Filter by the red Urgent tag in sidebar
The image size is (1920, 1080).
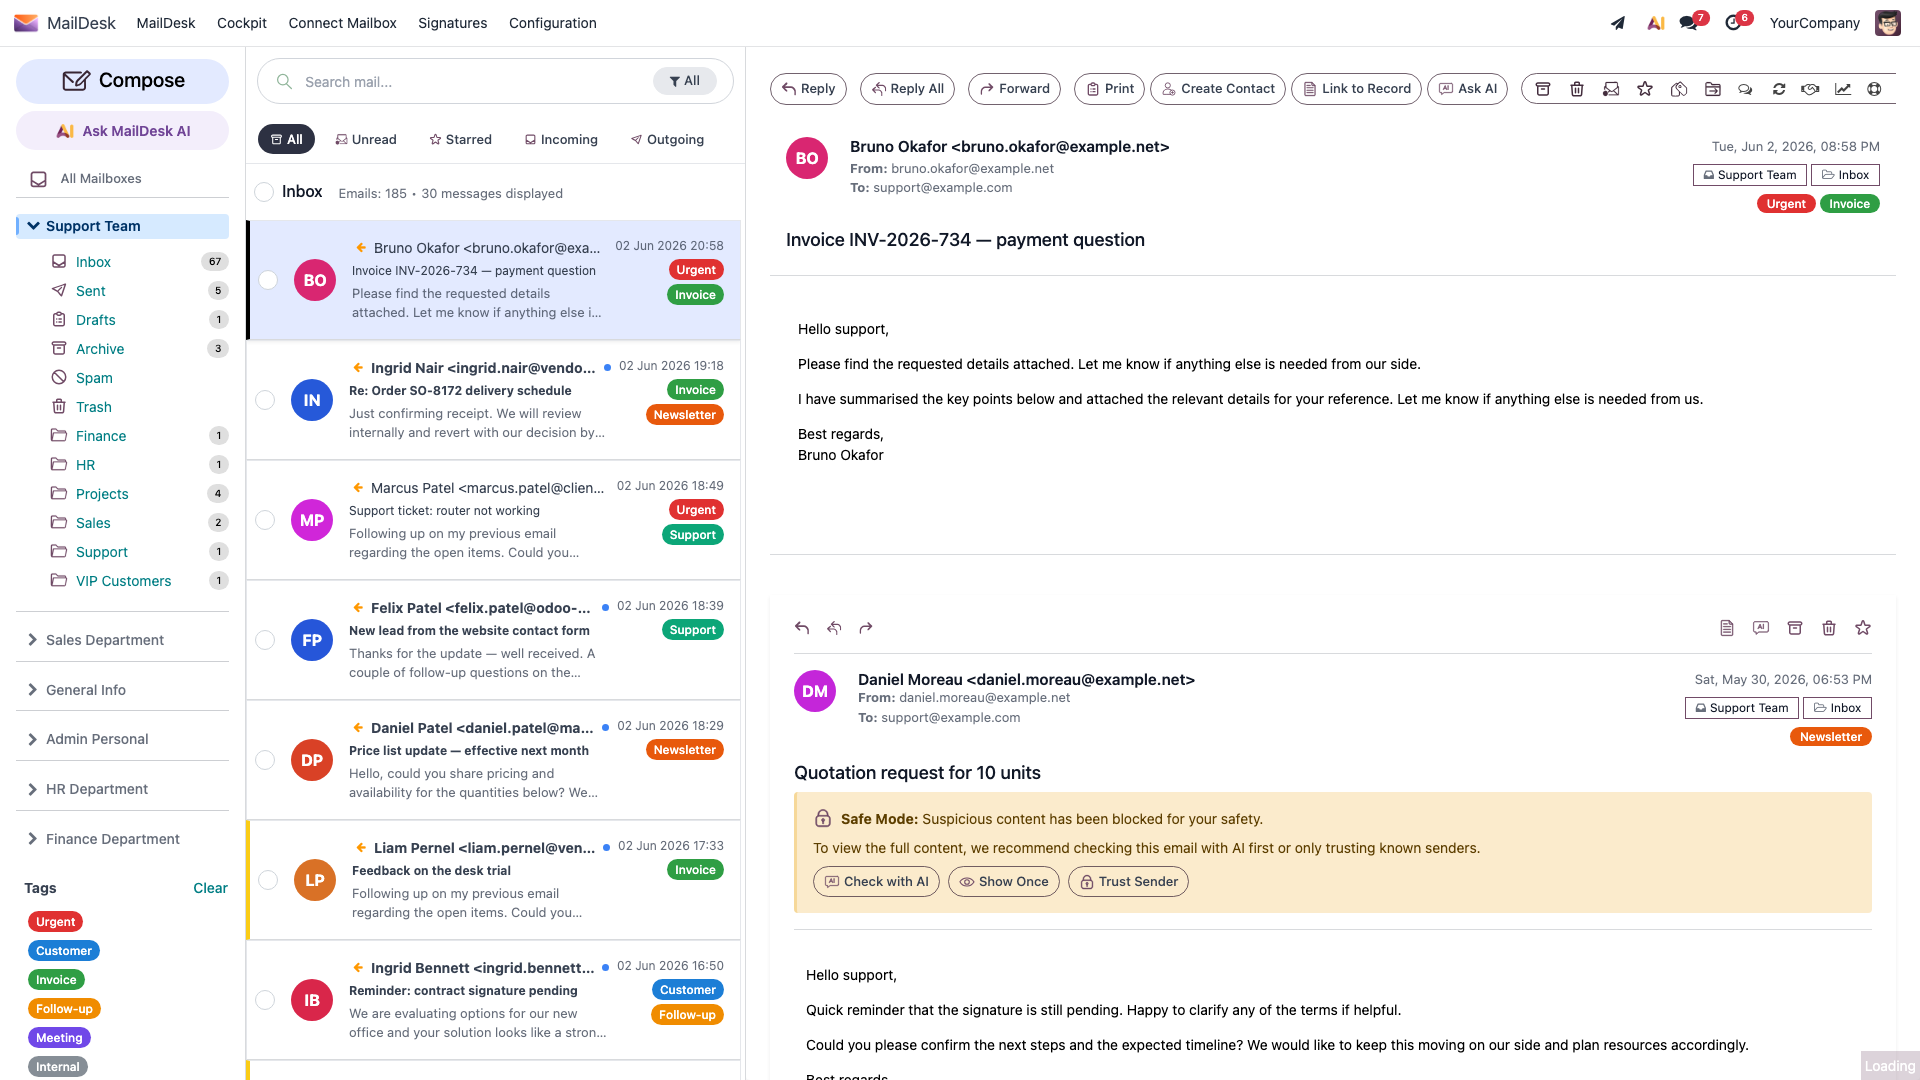pyautogui.click(x=55, y=922)
